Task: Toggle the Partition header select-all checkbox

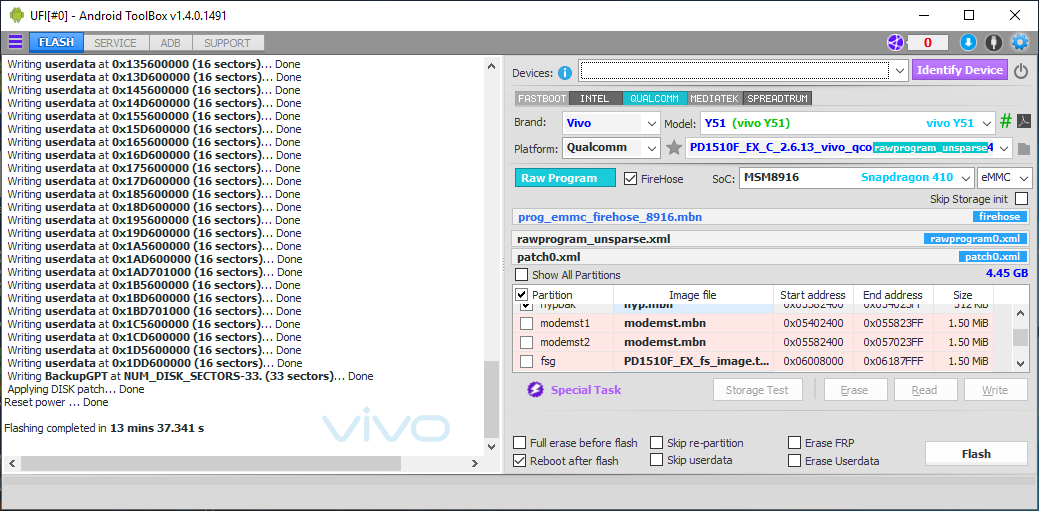Action: coord(521,294)
